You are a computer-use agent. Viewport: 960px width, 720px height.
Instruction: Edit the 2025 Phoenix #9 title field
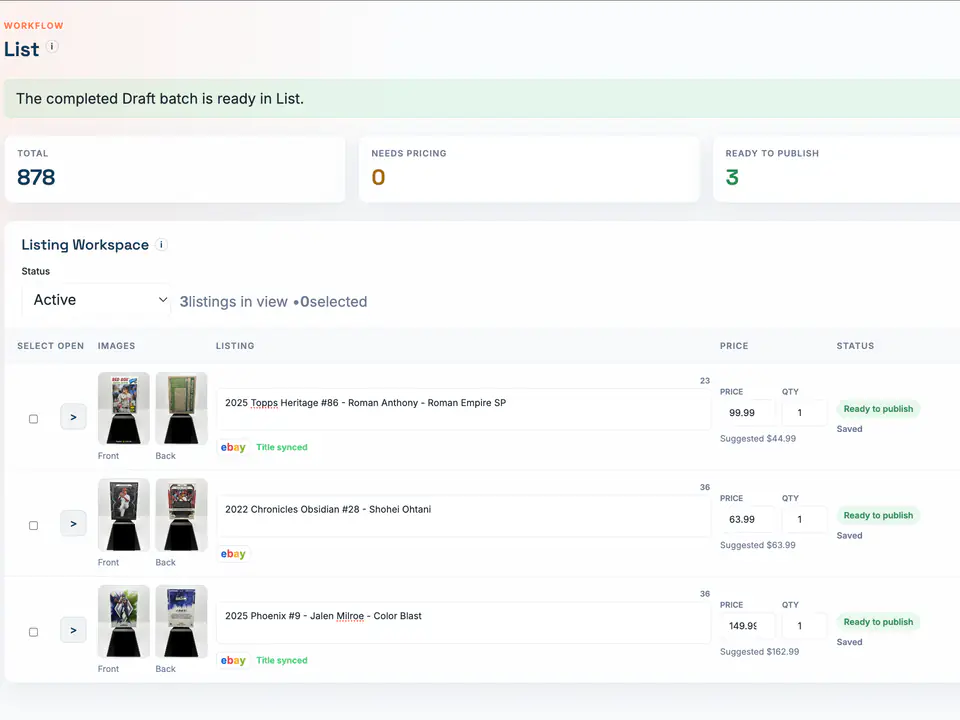(464, 622)
